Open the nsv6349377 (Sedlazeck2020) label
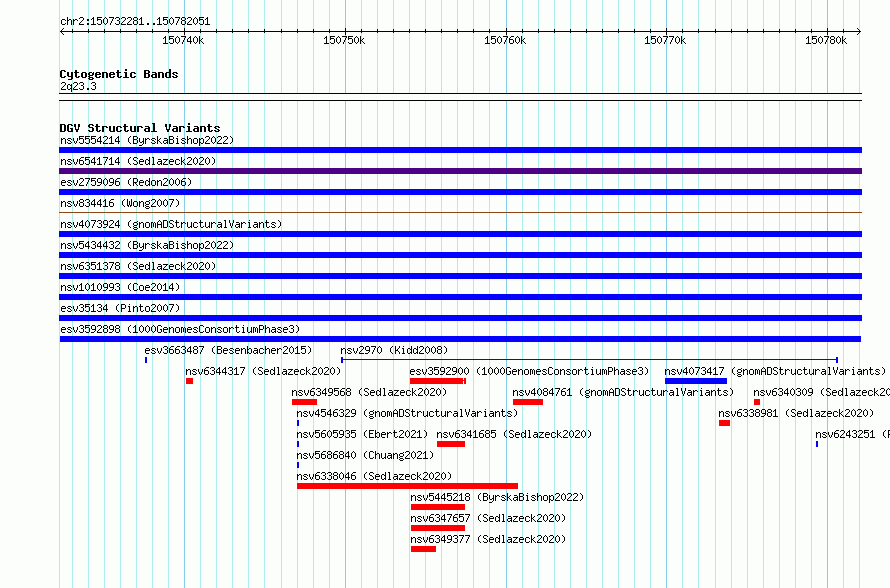Viewport: 890px width, 588px height. [x=488, y=539]
